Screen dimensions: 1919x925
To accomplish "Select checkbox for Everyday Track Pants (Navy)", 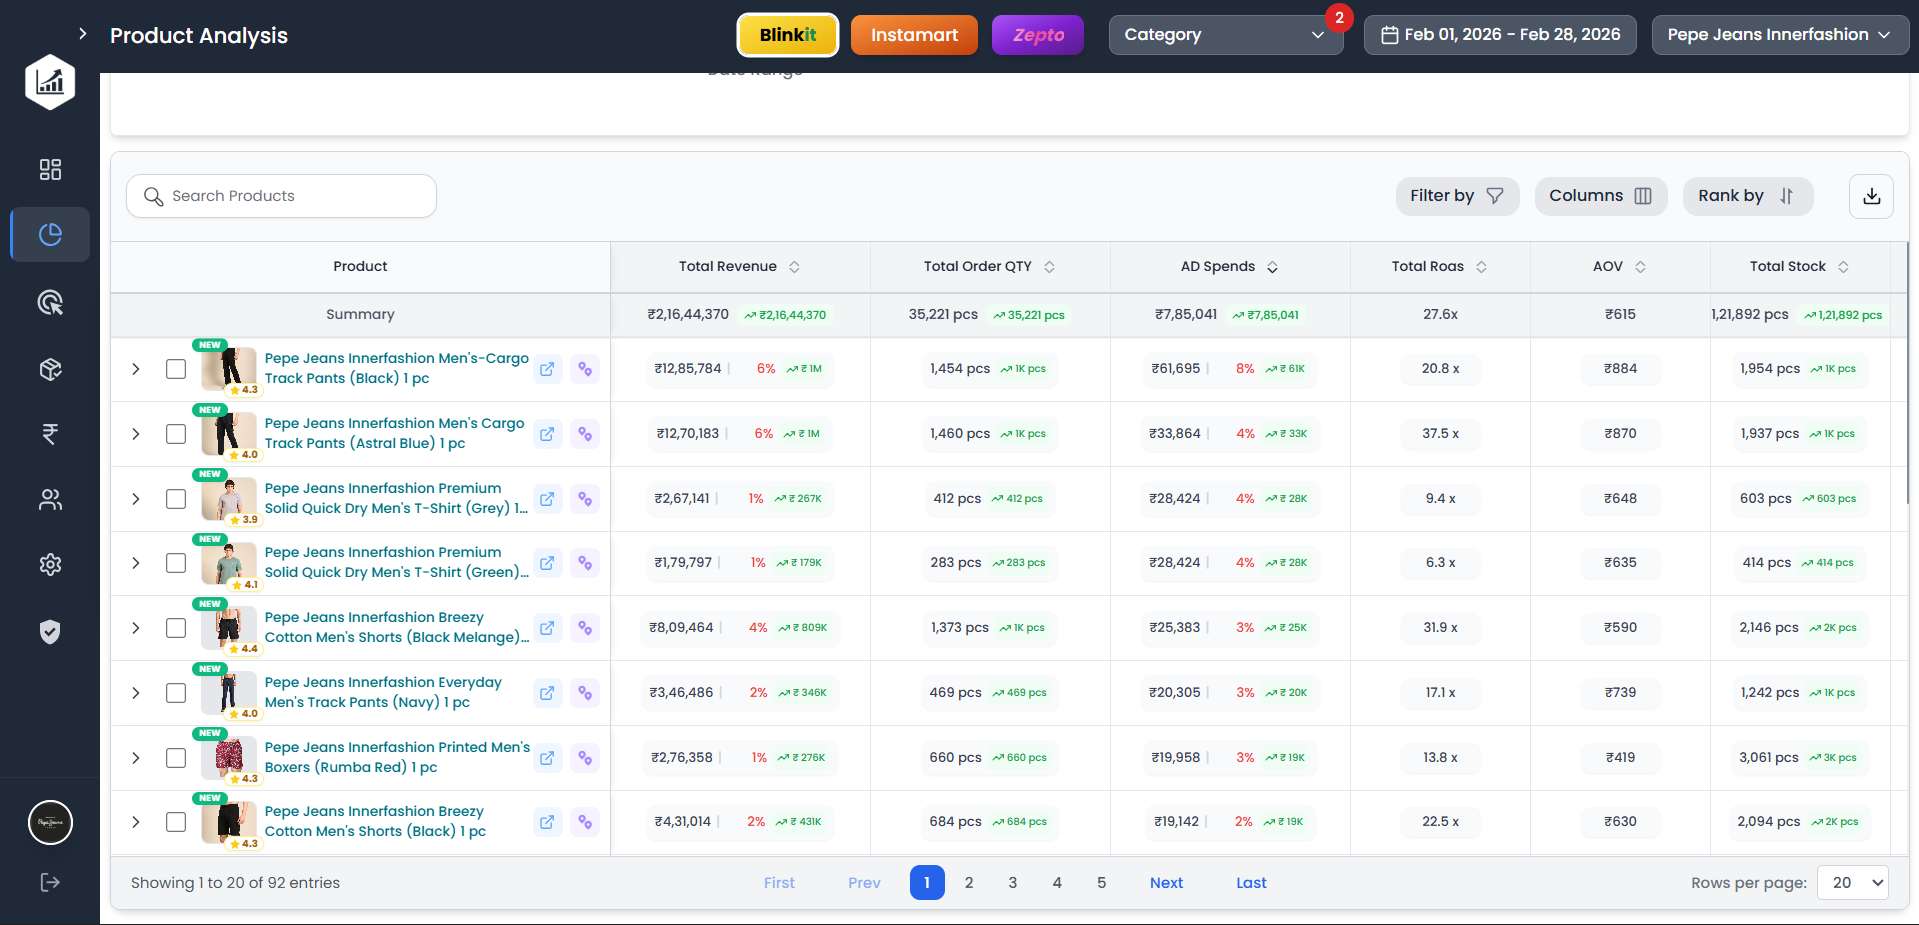I will coord(176,693).
